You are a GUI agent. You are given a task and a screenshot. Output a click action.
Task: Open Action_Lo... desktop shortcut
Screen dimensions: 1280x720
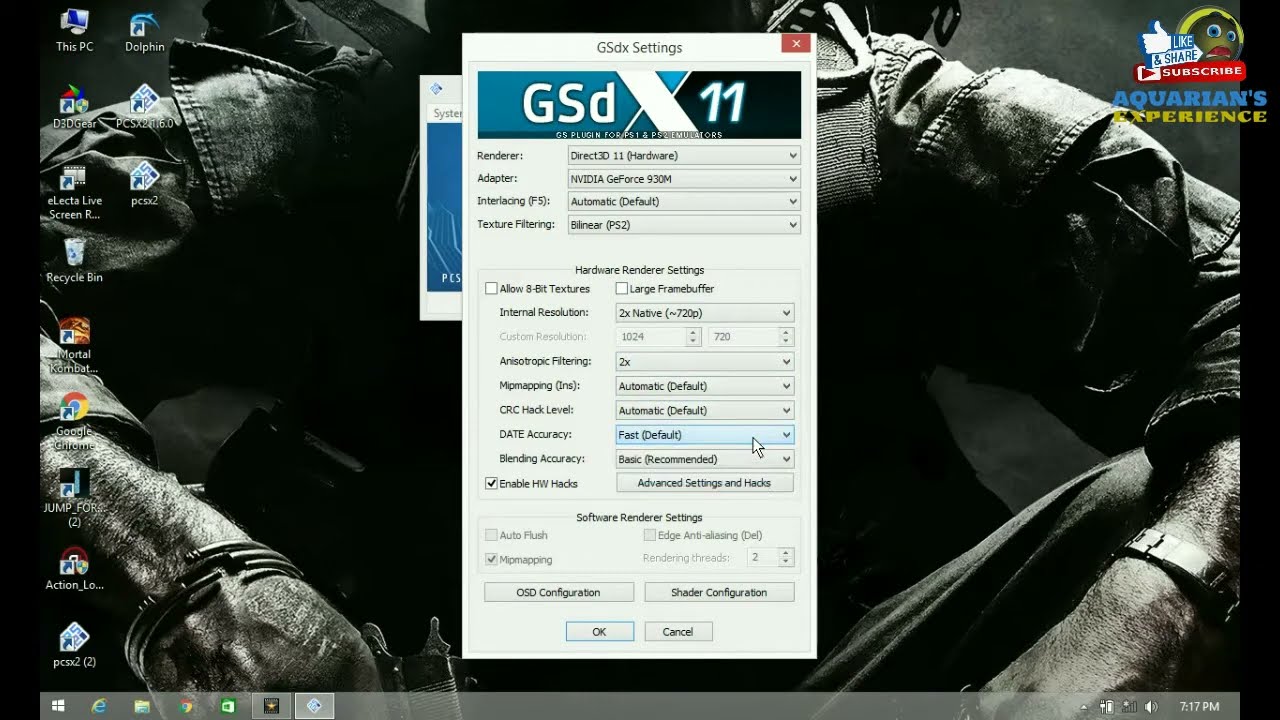[74, 569]
